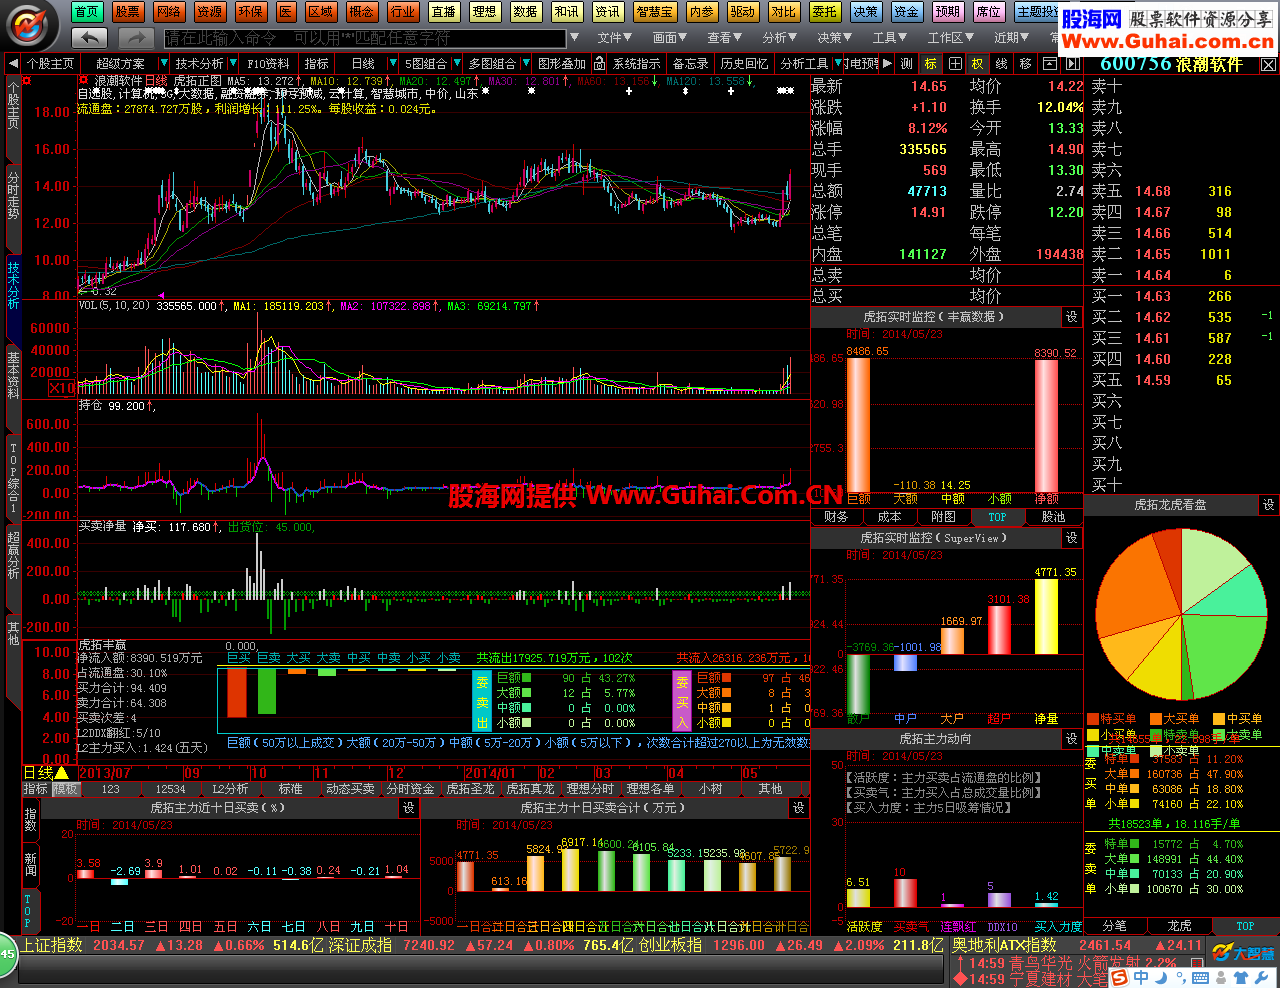Open the 智慧宝 top button

654,12
